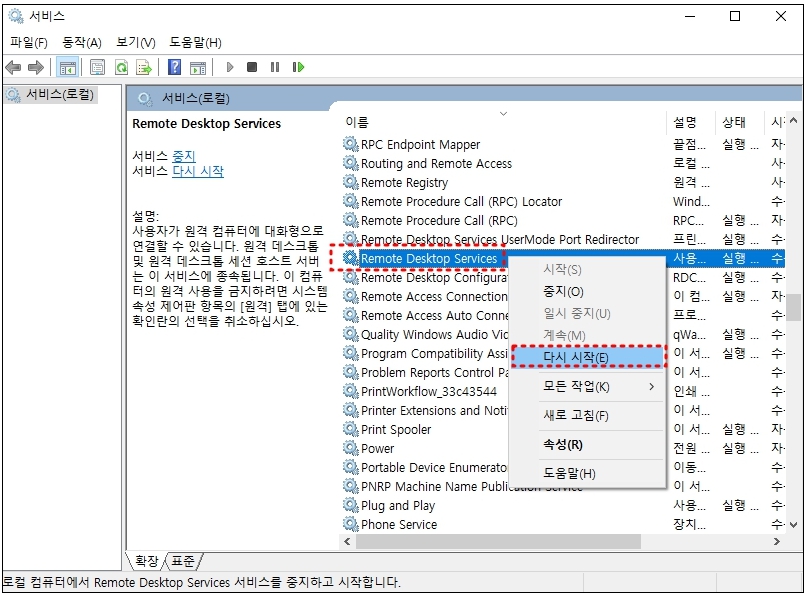Toggle Show/Hide Action Pane toolbar icon
This screenshot has width=808, height=597.
pos(198,67)
